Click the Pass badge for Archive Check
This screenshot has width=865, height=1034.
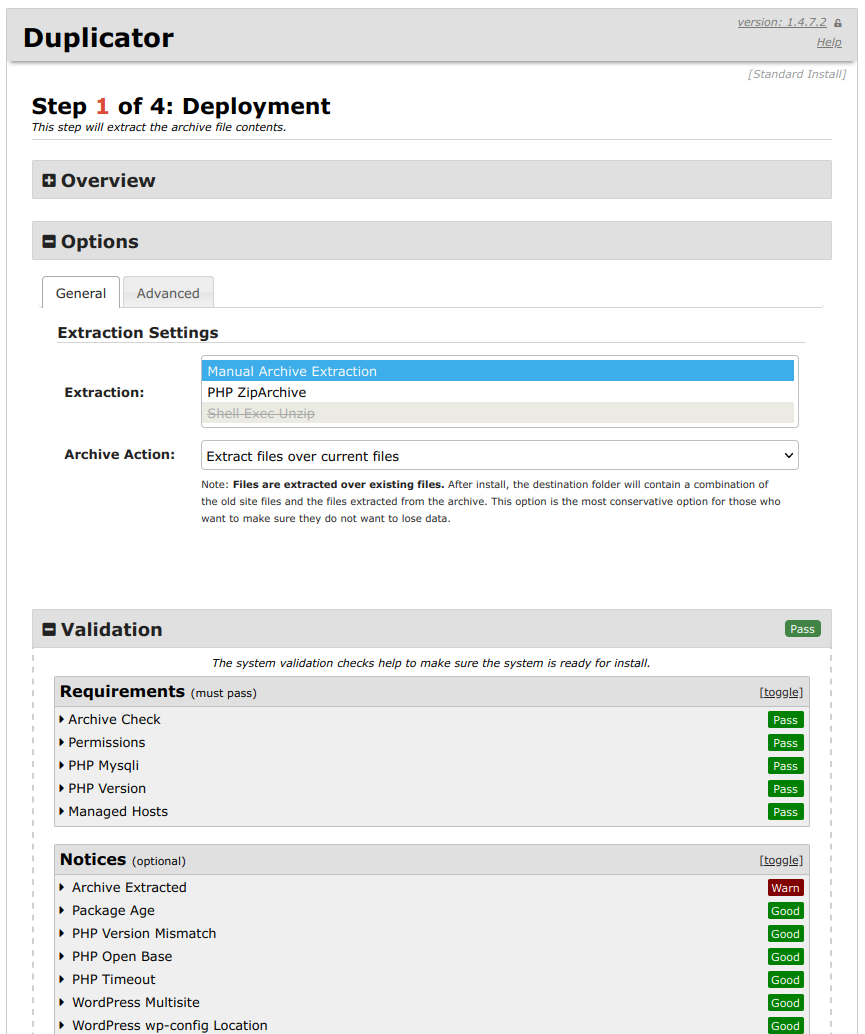(785, 720)
